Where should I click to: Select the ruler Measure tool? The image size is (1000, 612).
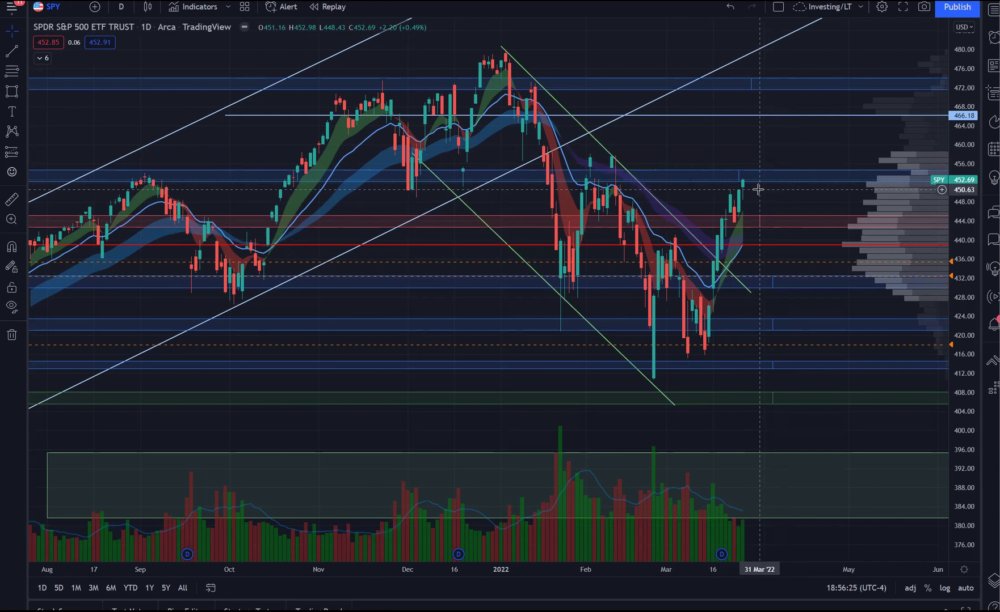[12, 200]
